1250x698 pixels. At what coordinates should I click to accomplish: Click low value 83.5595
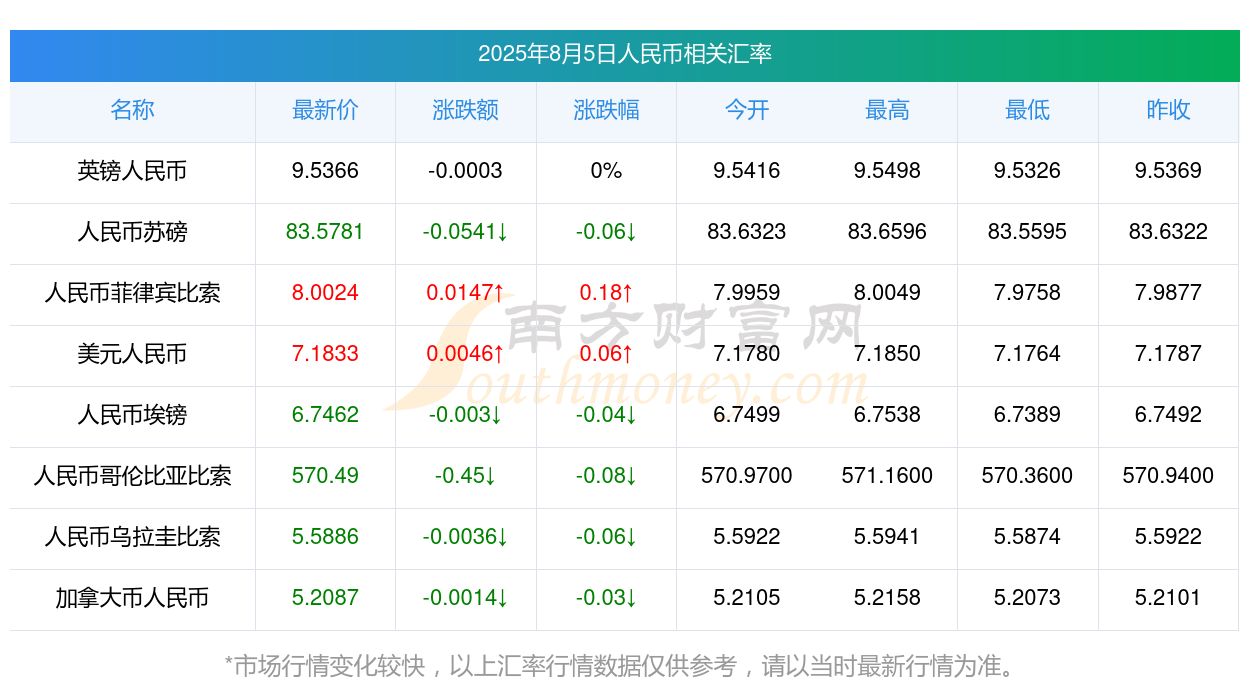(x=1028, y=232)
